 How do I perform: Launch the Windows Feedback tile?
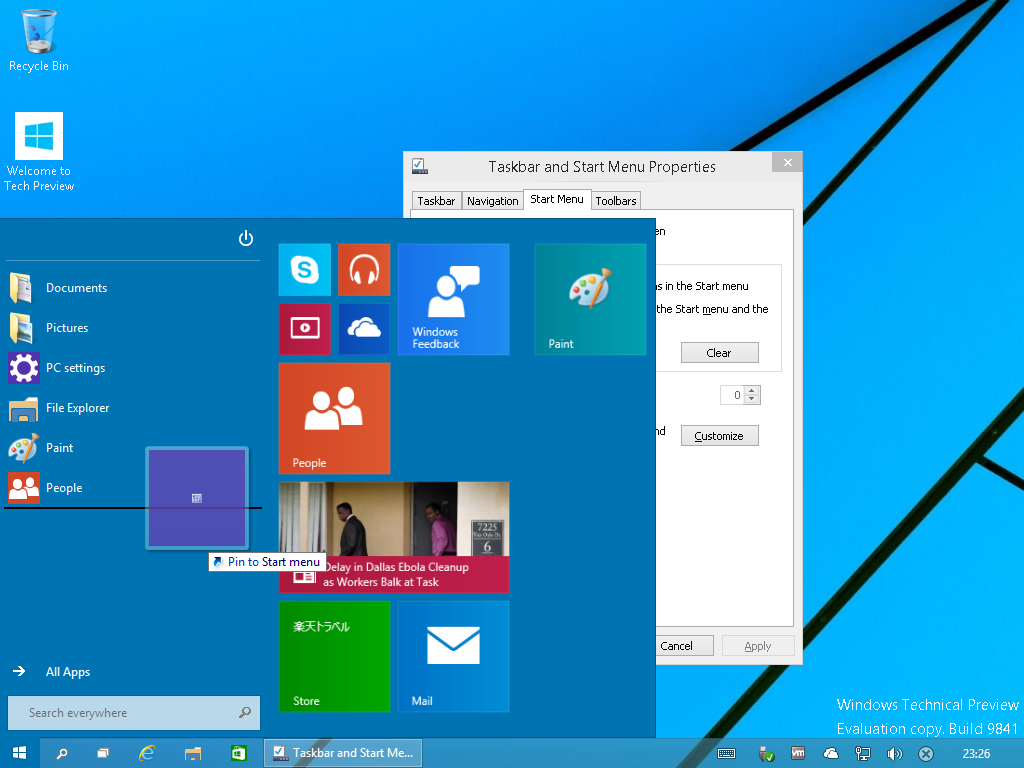click(x=453, y=299)
